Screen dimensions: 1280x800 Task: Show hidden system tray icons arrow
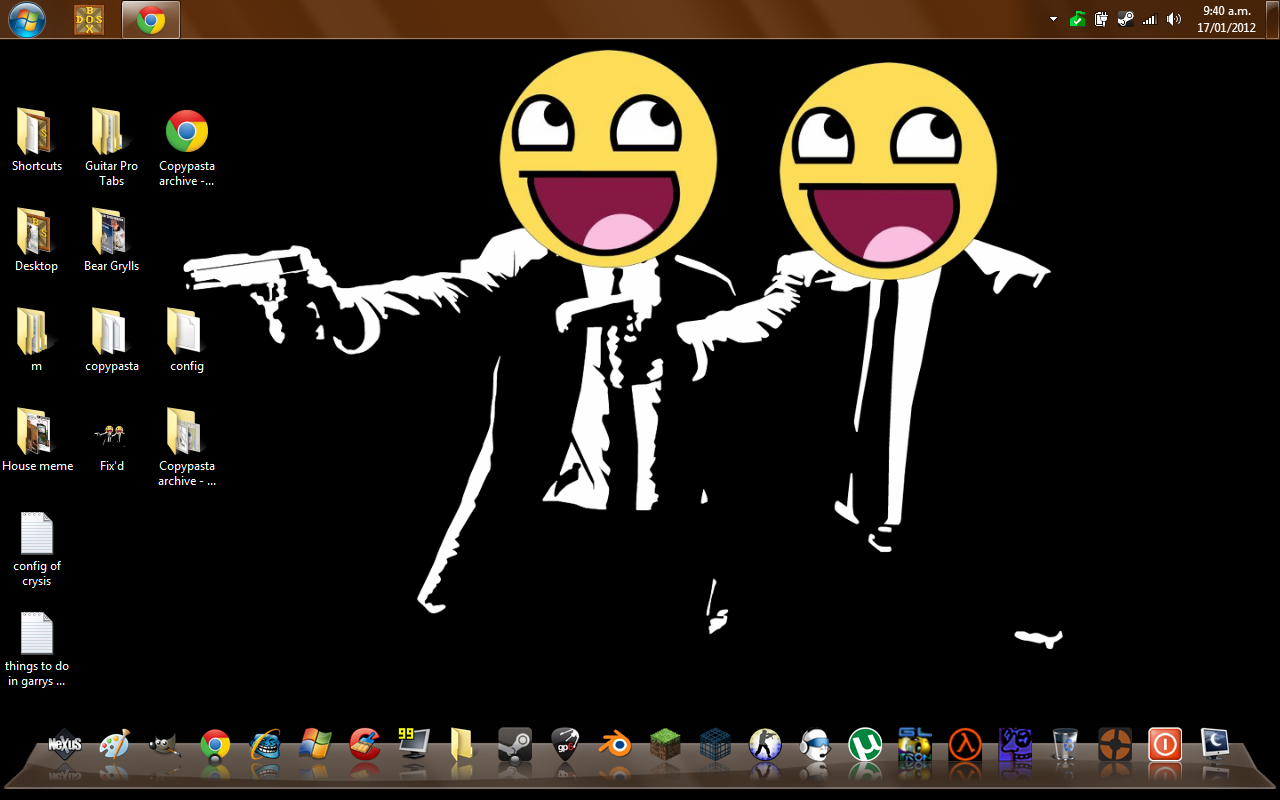(1053, 19)
